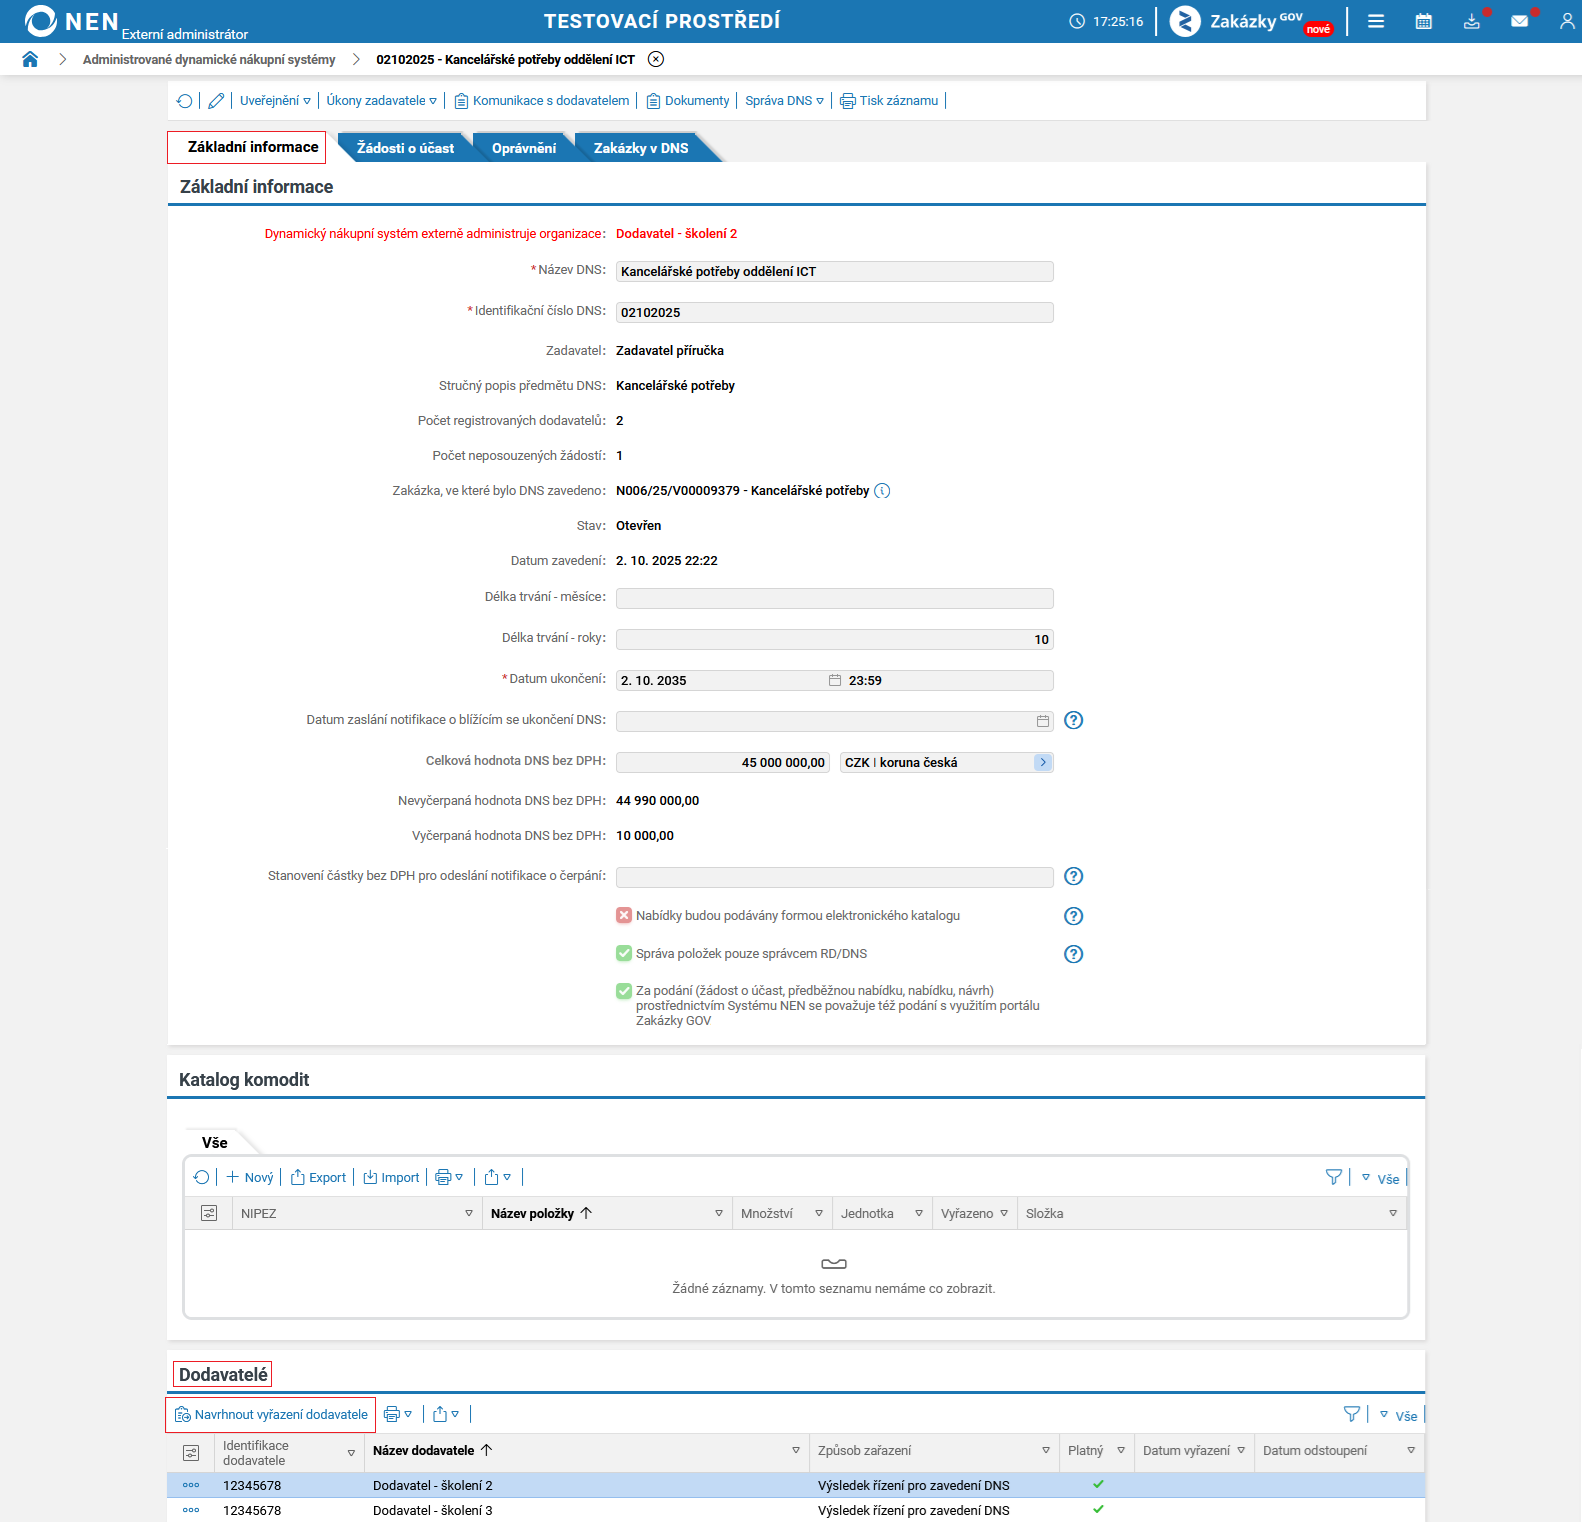Toggle Správa položek pouze správcem RD/DNS checkbox
The height and width of the screenshot is (1524, 1582).
[624, 953]
